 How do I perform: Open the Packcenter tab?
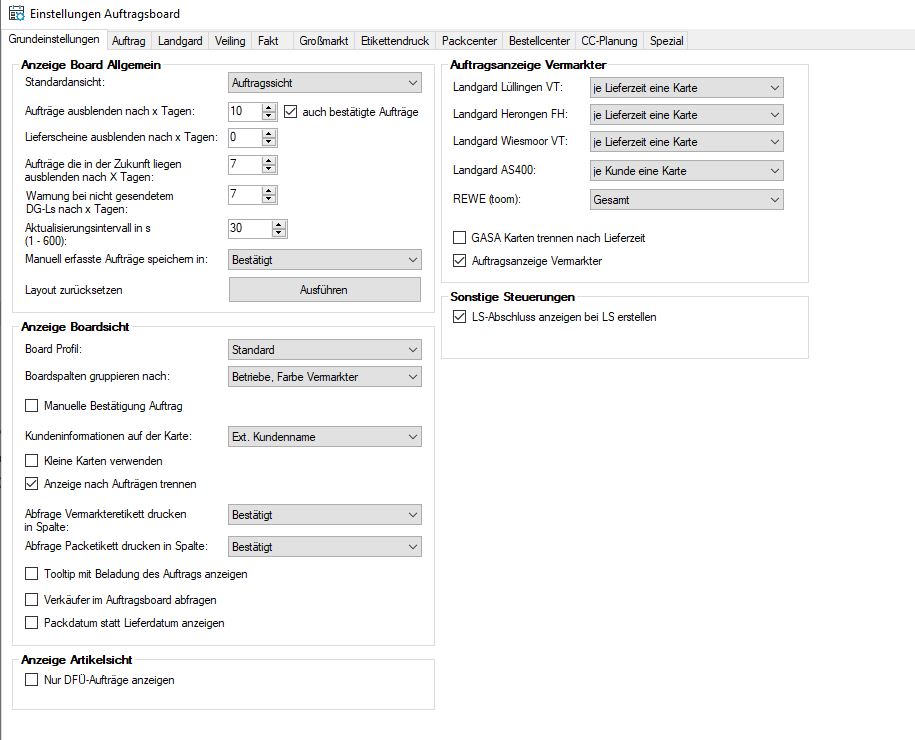tap(469, 41)
